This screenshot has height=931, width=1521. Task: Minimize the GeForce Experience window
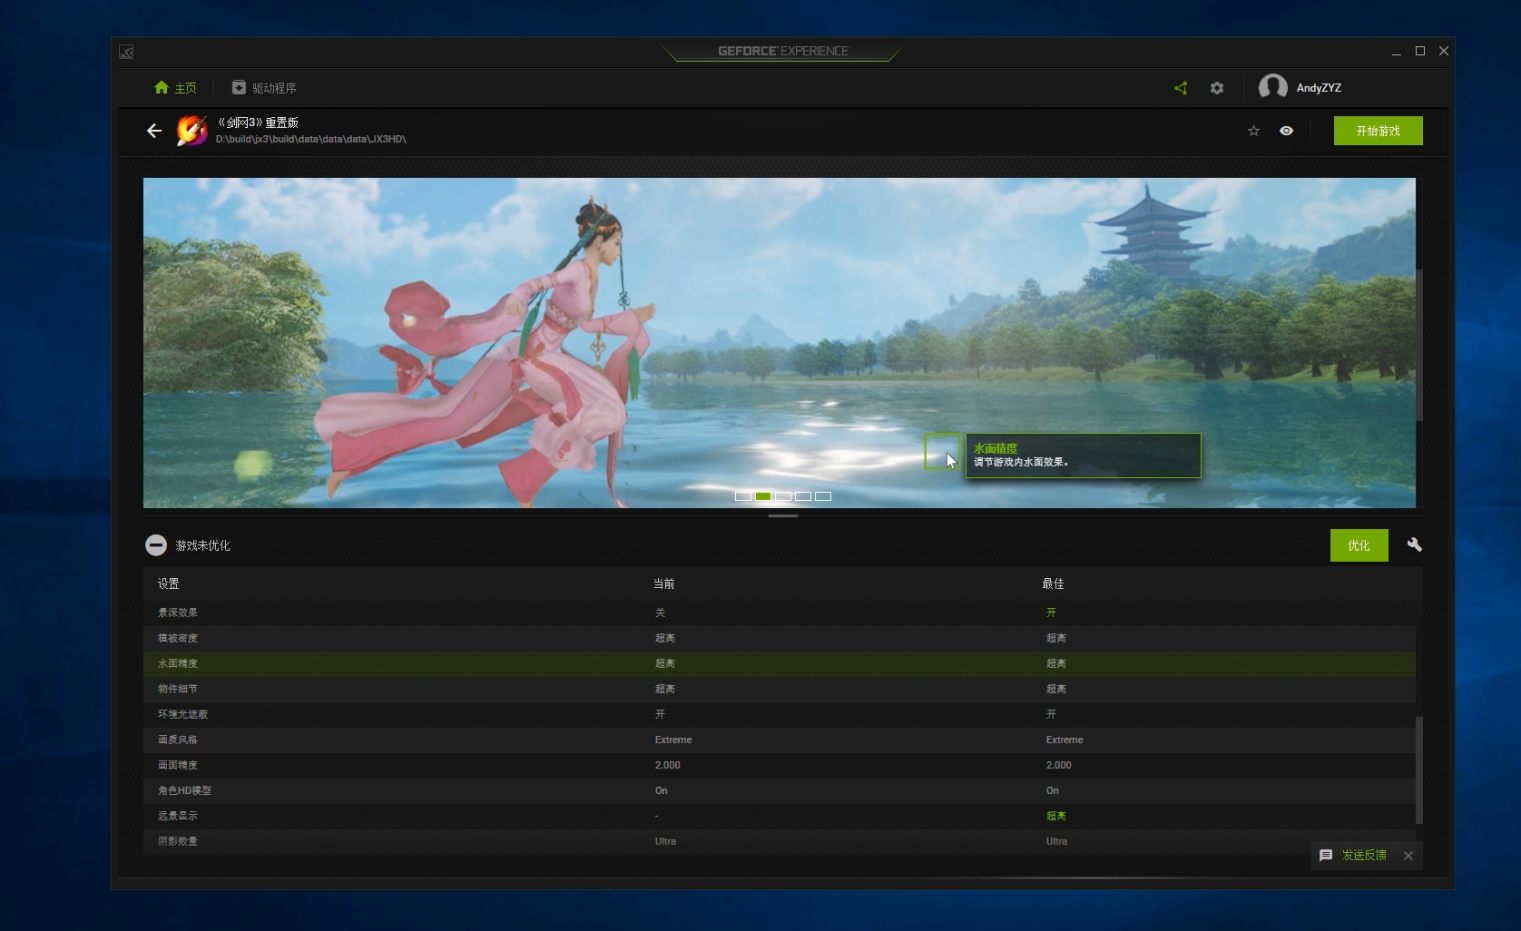[x=1396, y=52]
